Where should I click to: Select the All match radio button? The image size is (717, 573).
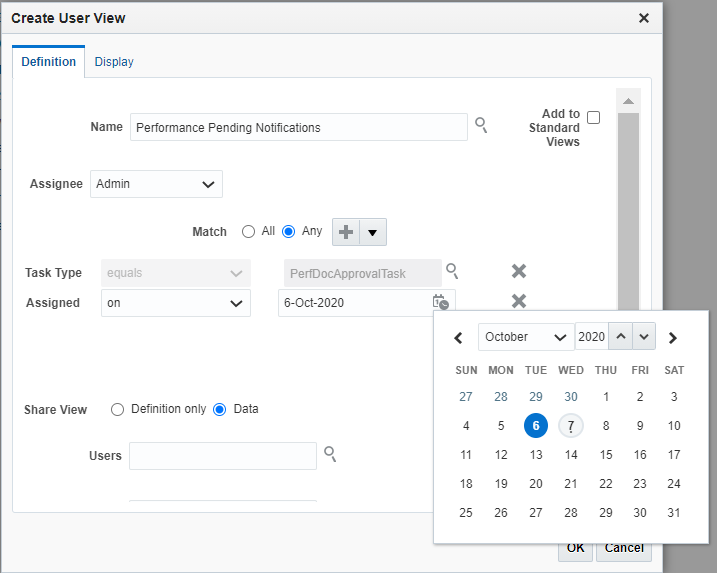(248, 232)
